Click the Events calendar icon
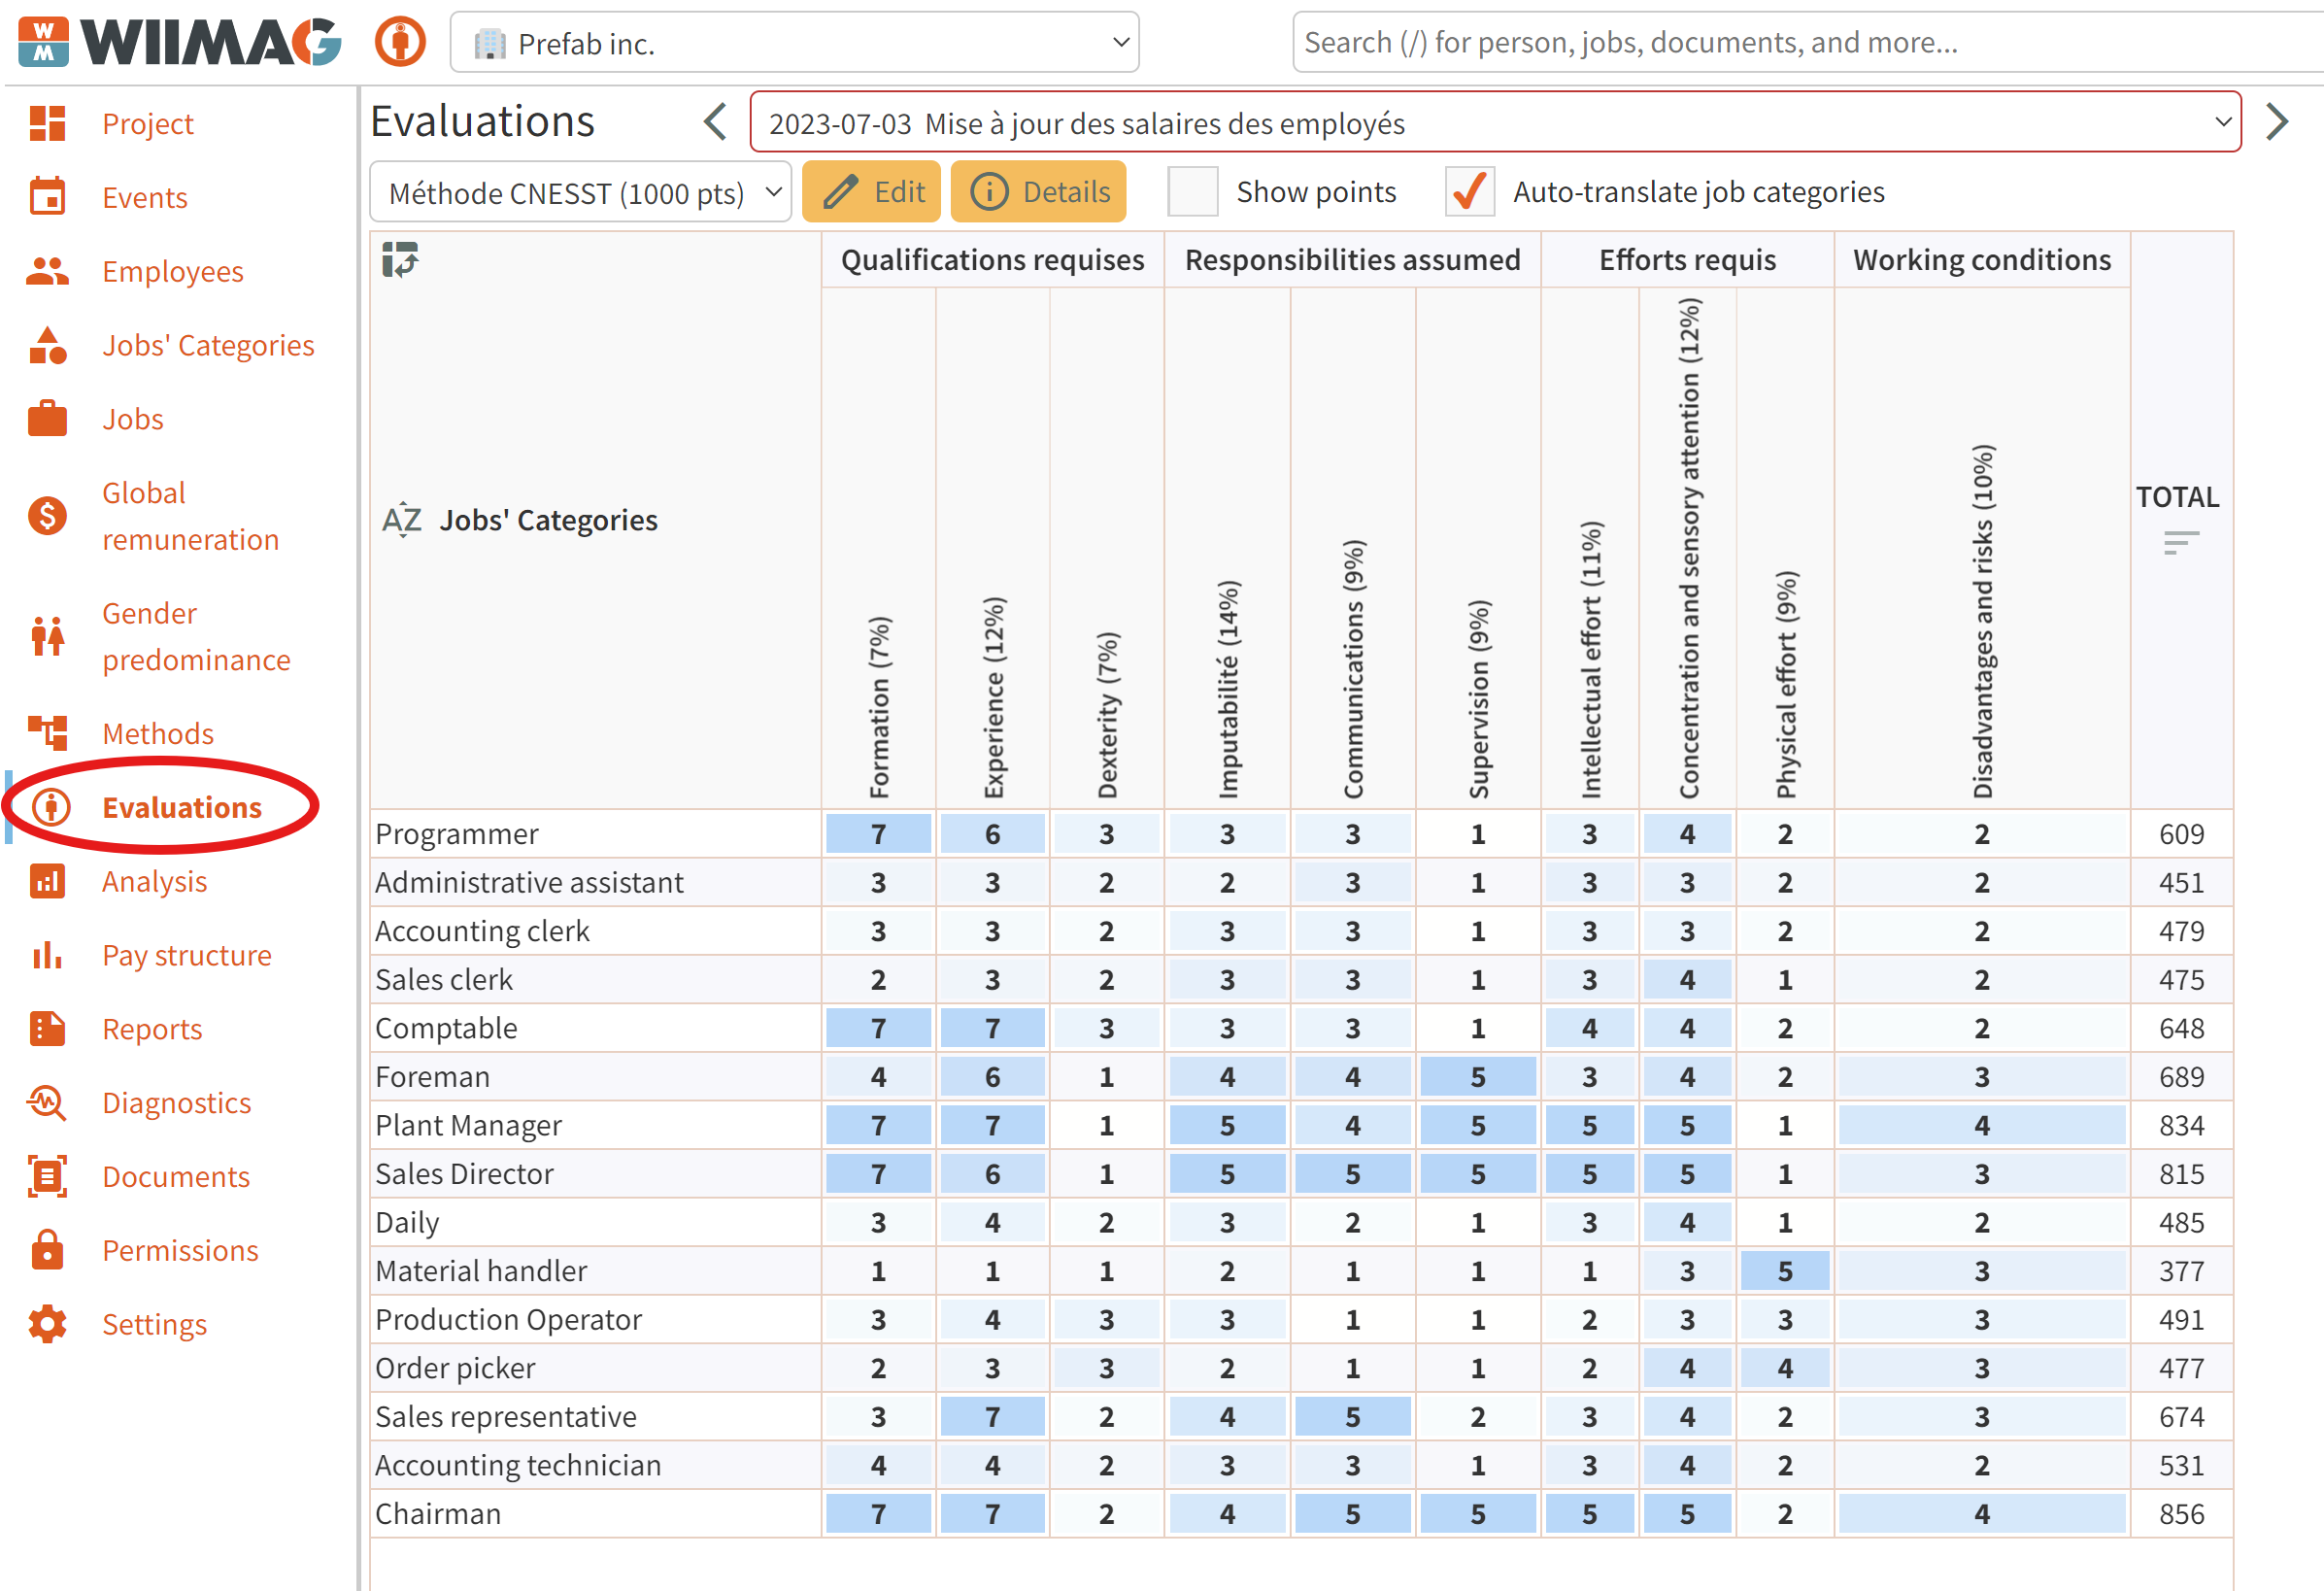This screenshot has width=2324, height=1591. click(x=47, y=197)
